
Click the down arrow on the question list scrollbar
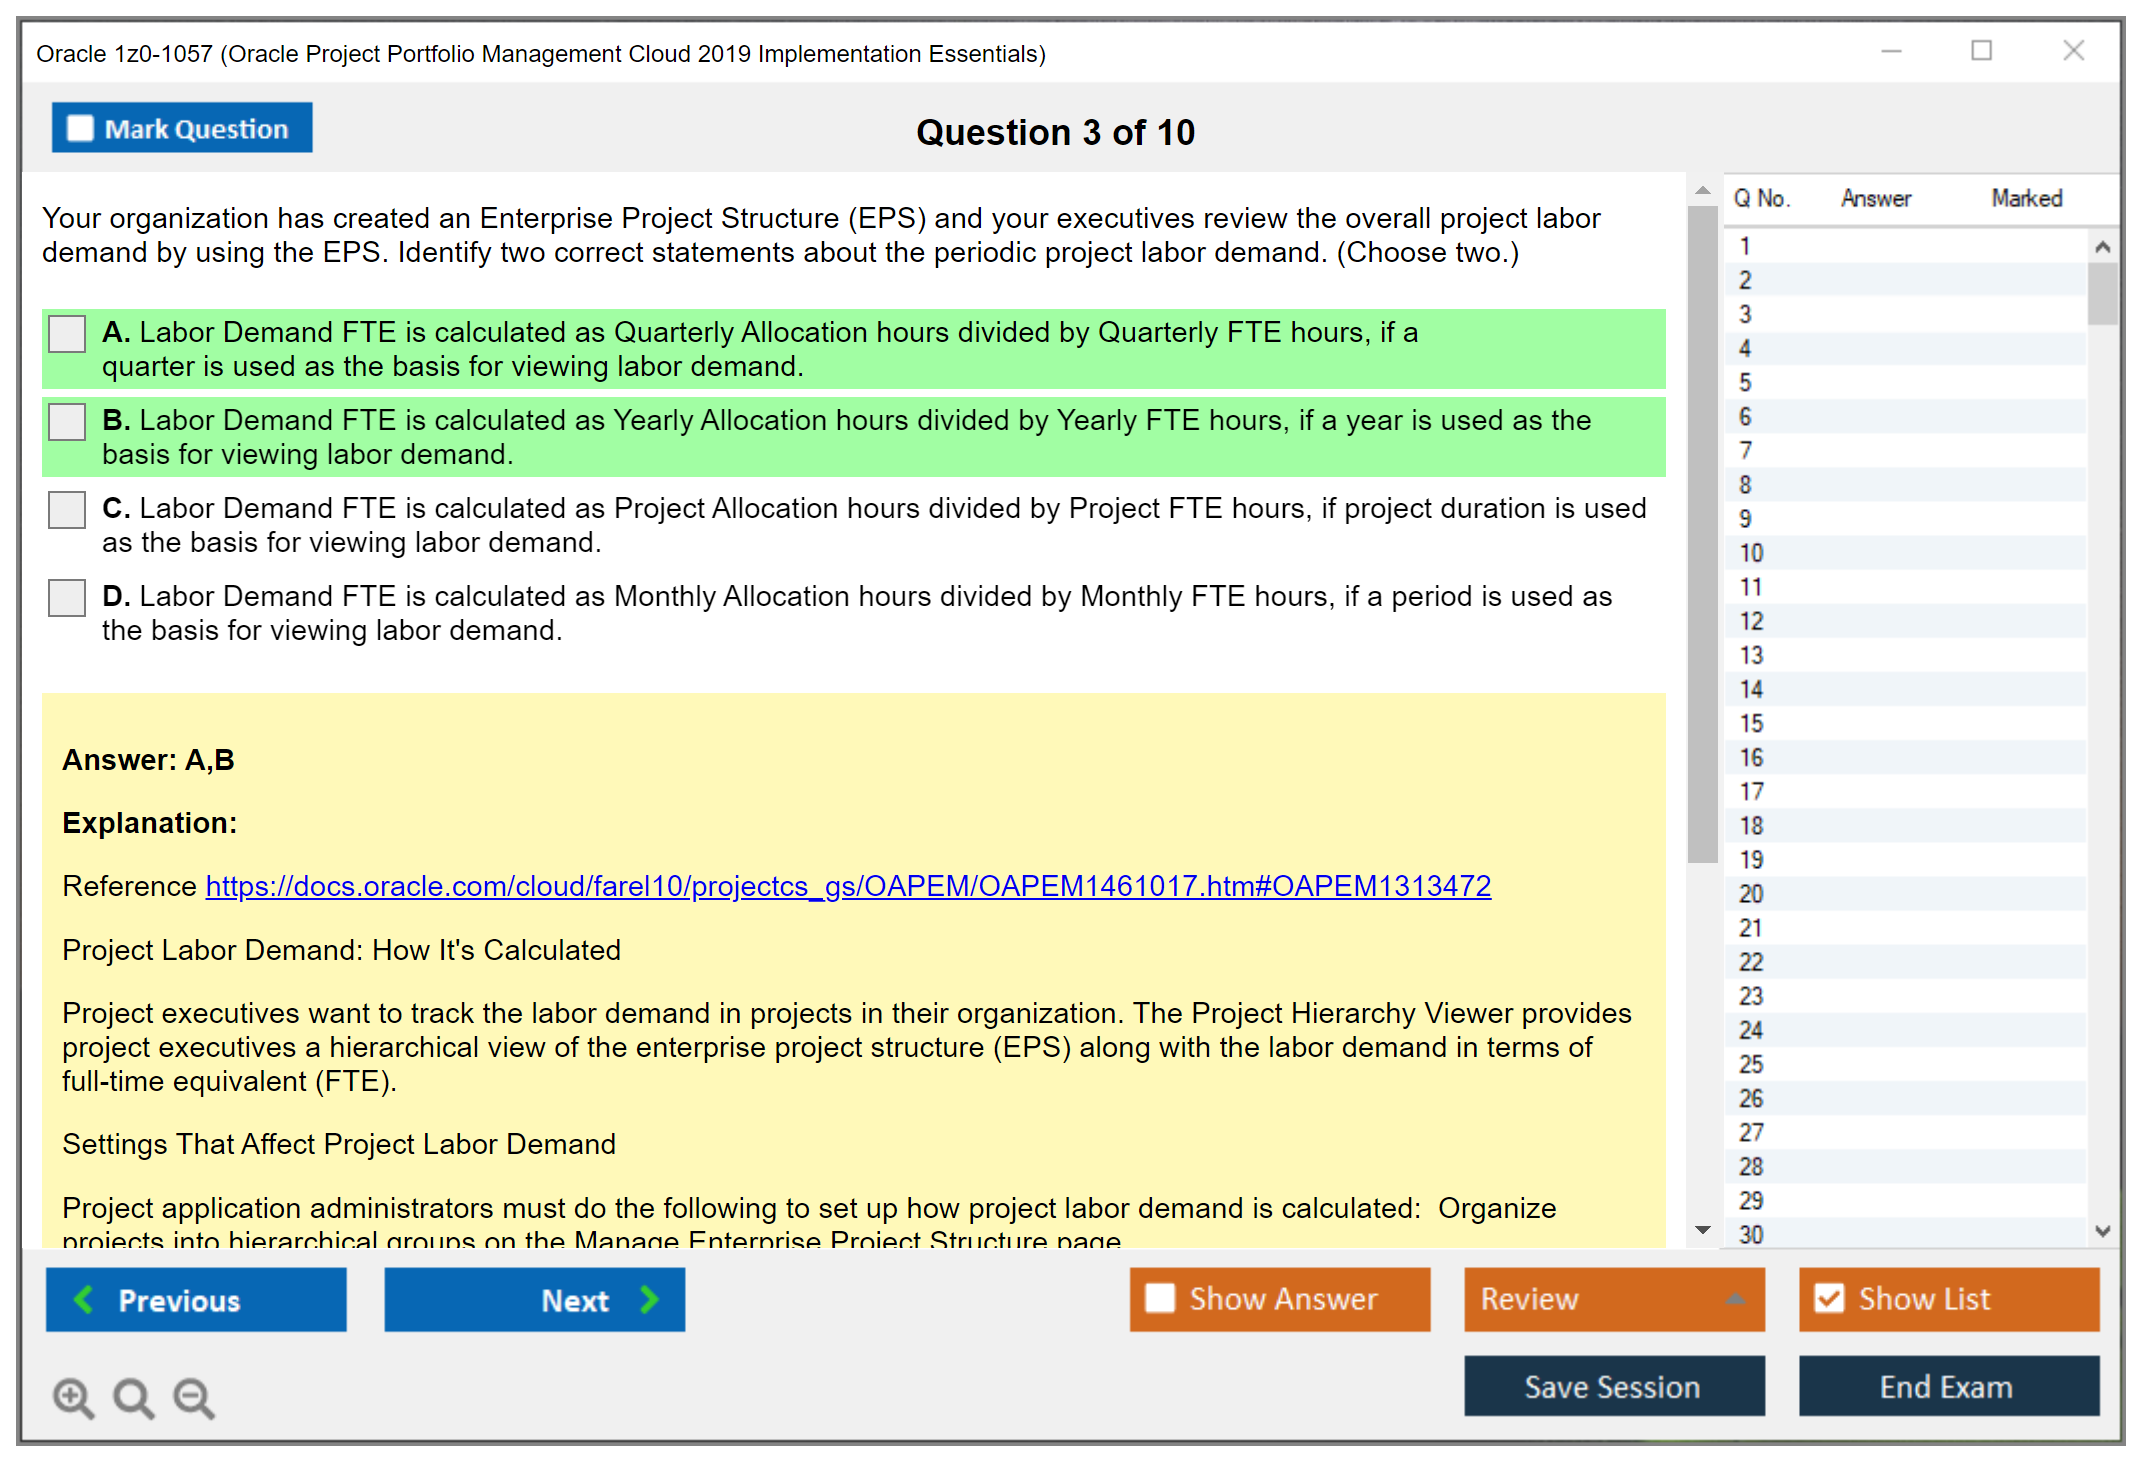pos(2104,1232)
